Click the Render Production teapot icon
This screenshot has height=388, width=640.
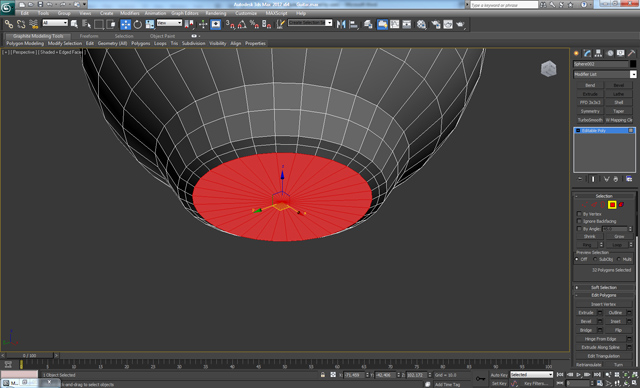(x=460, y=24)
